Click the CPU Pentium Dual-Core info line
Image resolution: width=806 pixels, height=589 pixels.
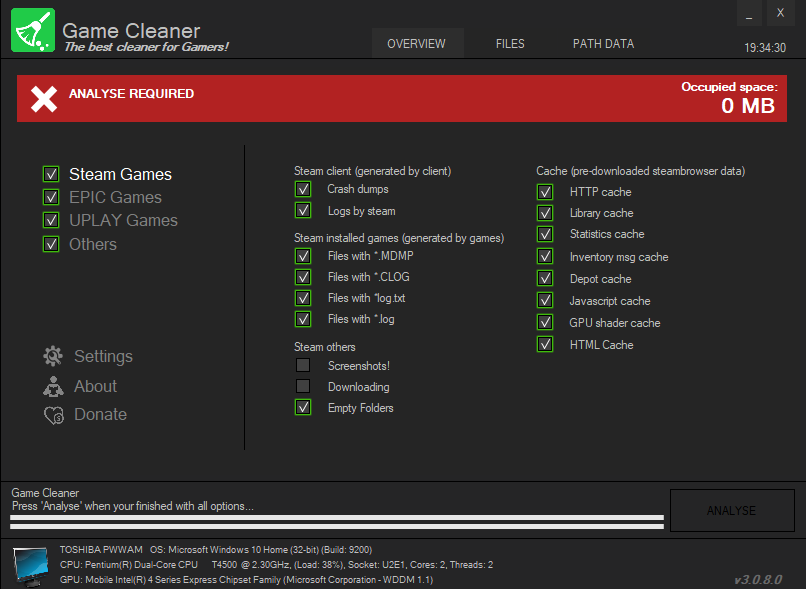[x=277, y=565]
